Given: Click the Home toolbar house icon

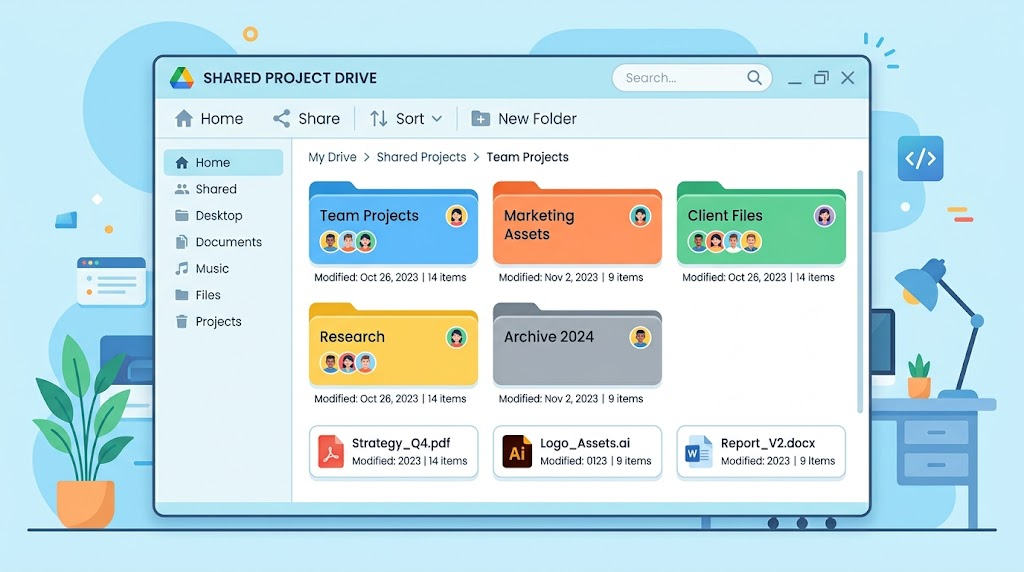Looking at the screenshot, I should 184,118.
